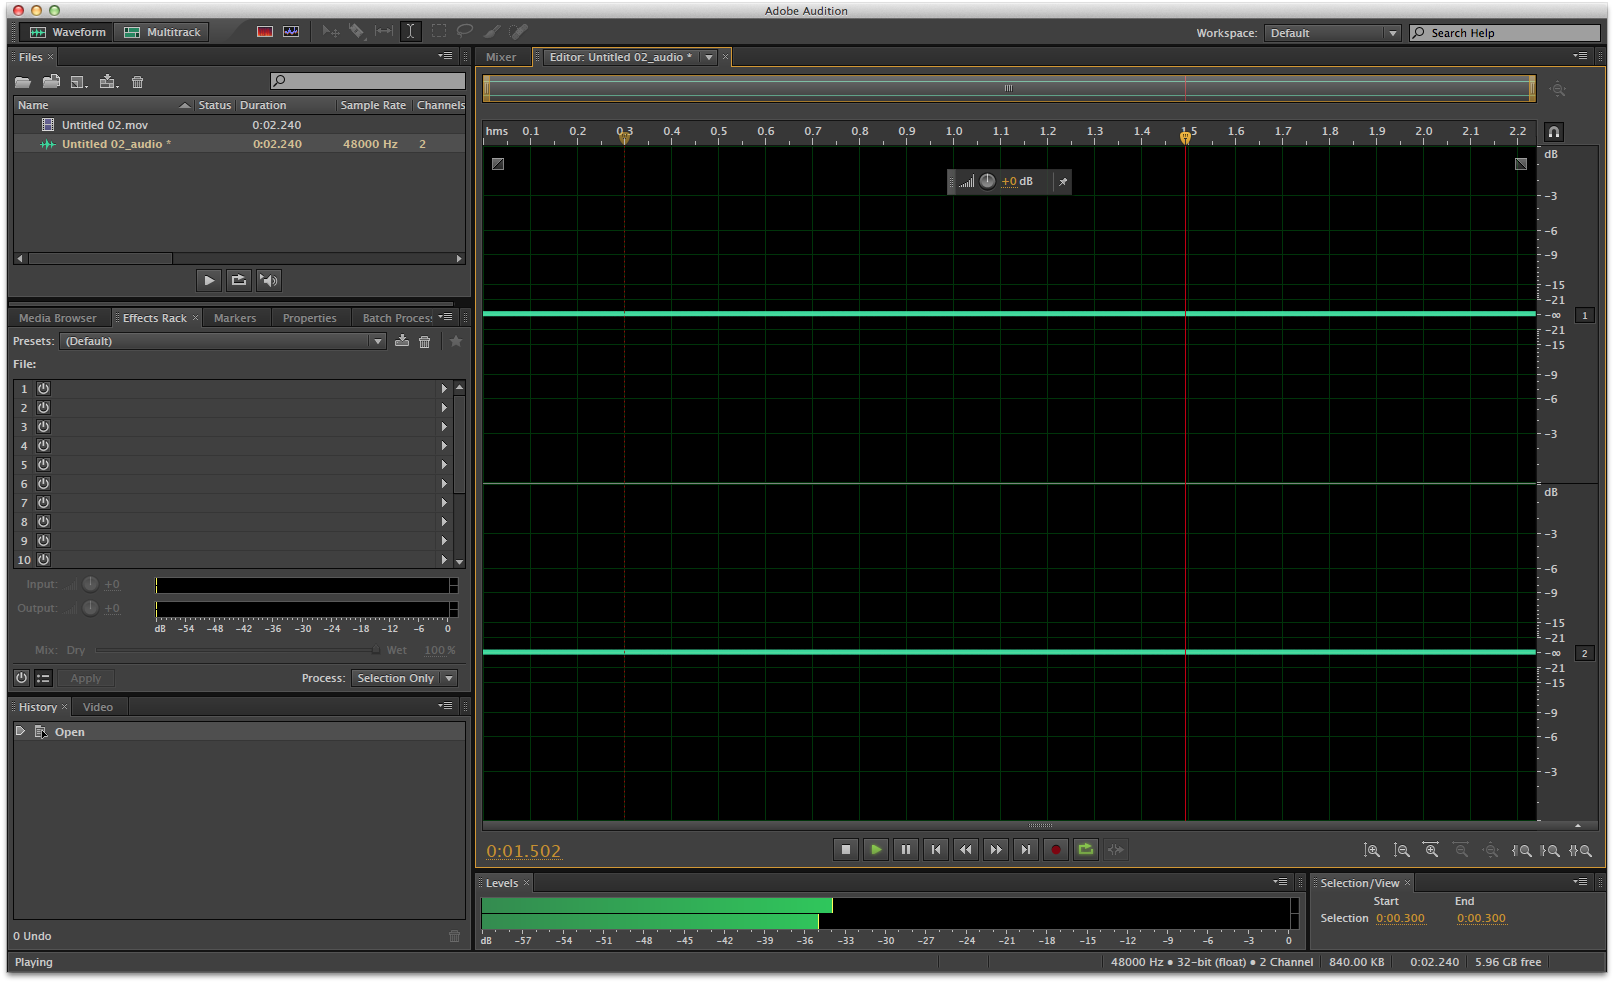Open the Files panel options menu

click(x=445, y=56)
